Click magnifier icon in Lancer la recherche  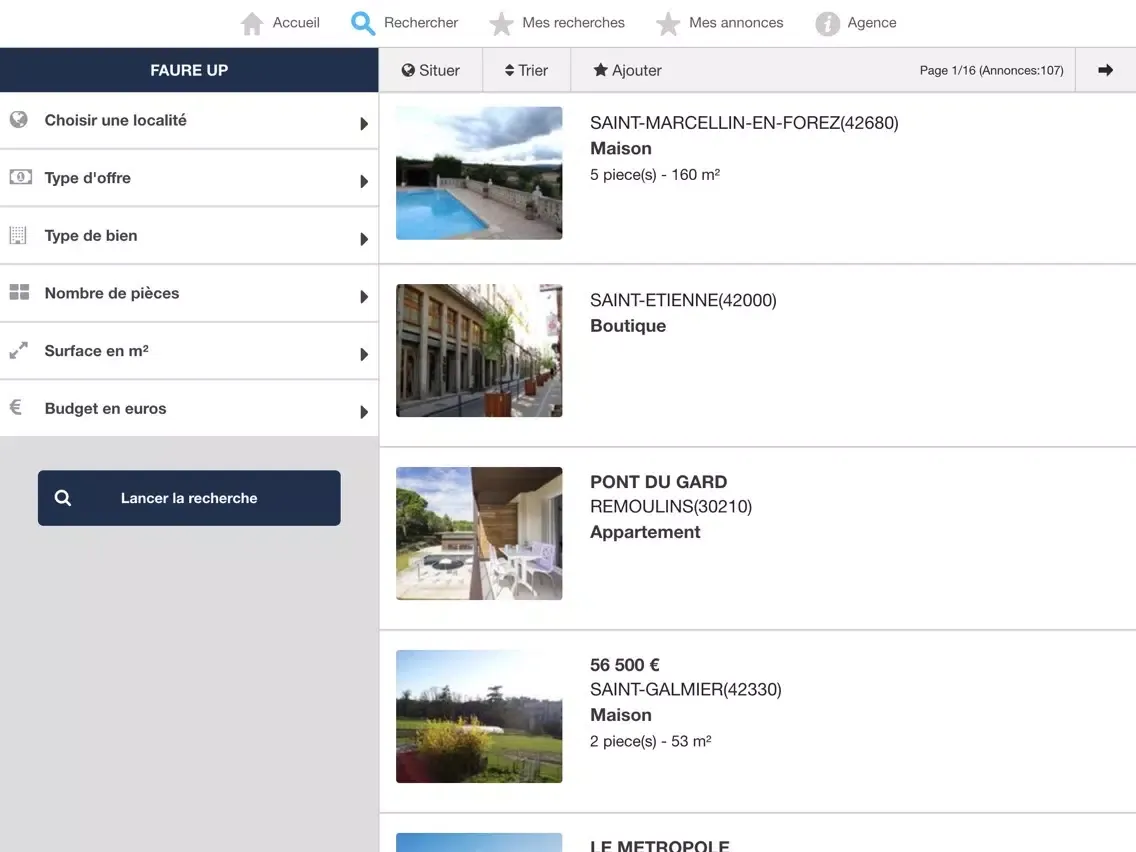tap(63, 498)
